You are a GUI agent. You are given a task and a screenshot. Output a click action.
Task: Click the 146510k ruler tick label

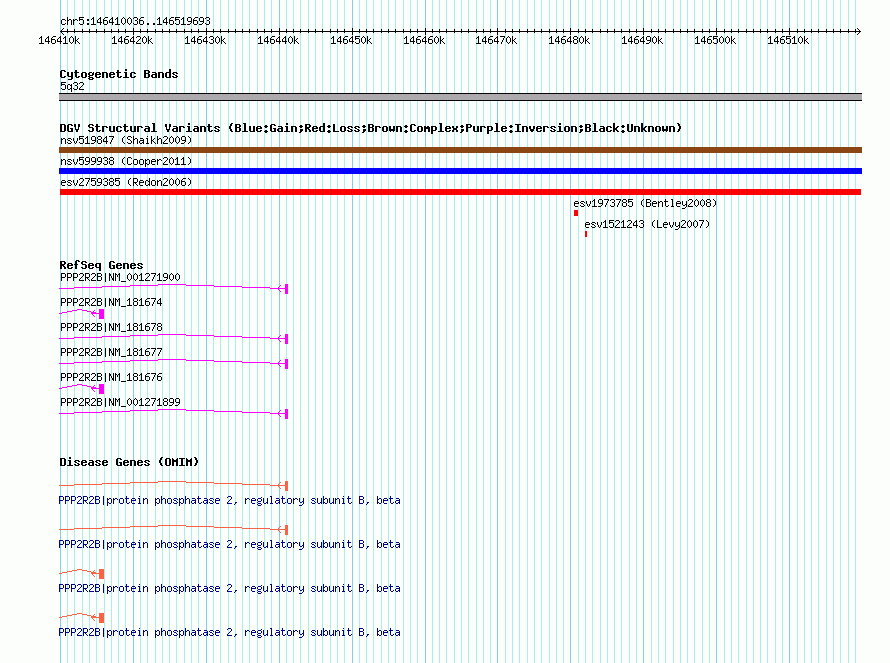pyautogui.click(x=788, y=40)
